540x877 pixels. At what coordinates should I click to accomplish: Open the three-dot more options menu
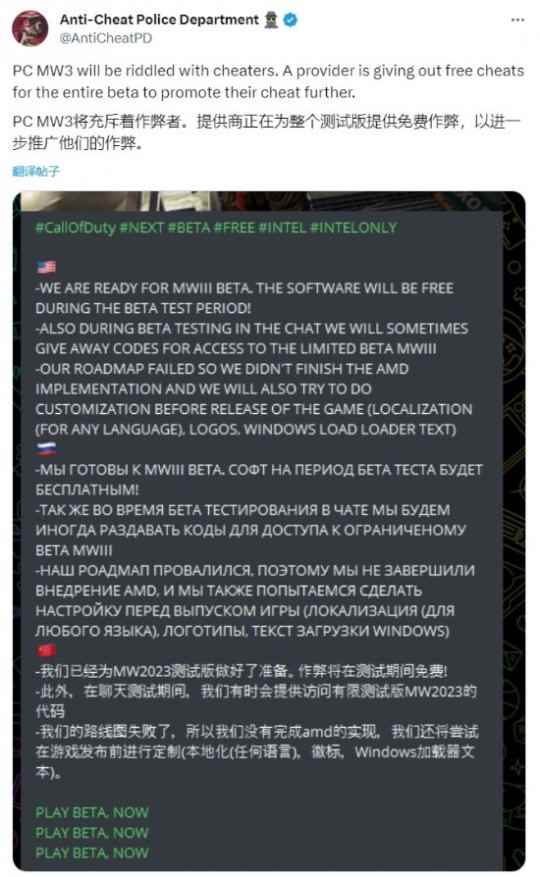pyautogui.click(x=518, y=20)
